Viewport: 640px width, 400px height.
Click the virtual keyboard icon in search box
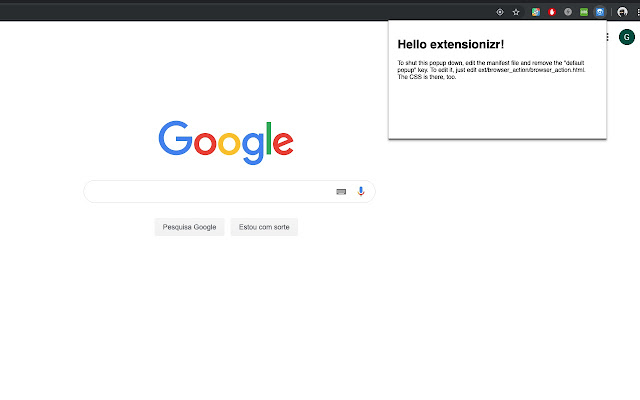341,192
